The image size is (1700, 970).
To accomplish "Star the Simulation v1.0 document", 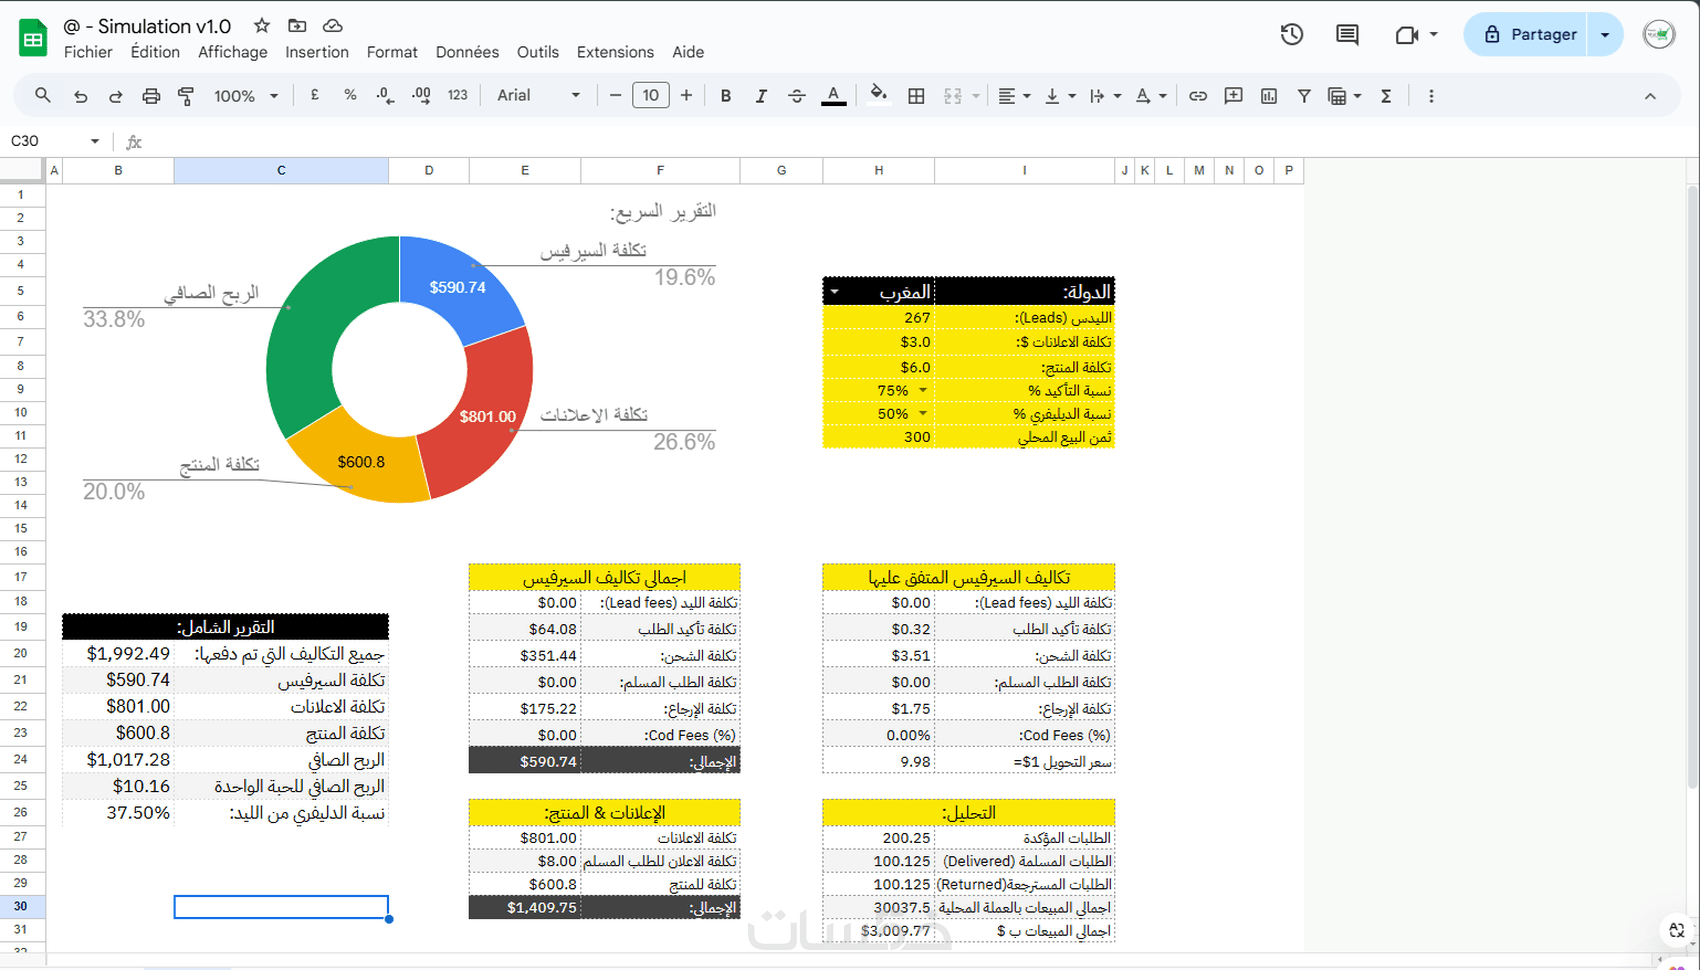I will pyautogui.click(x=262, y=26).
